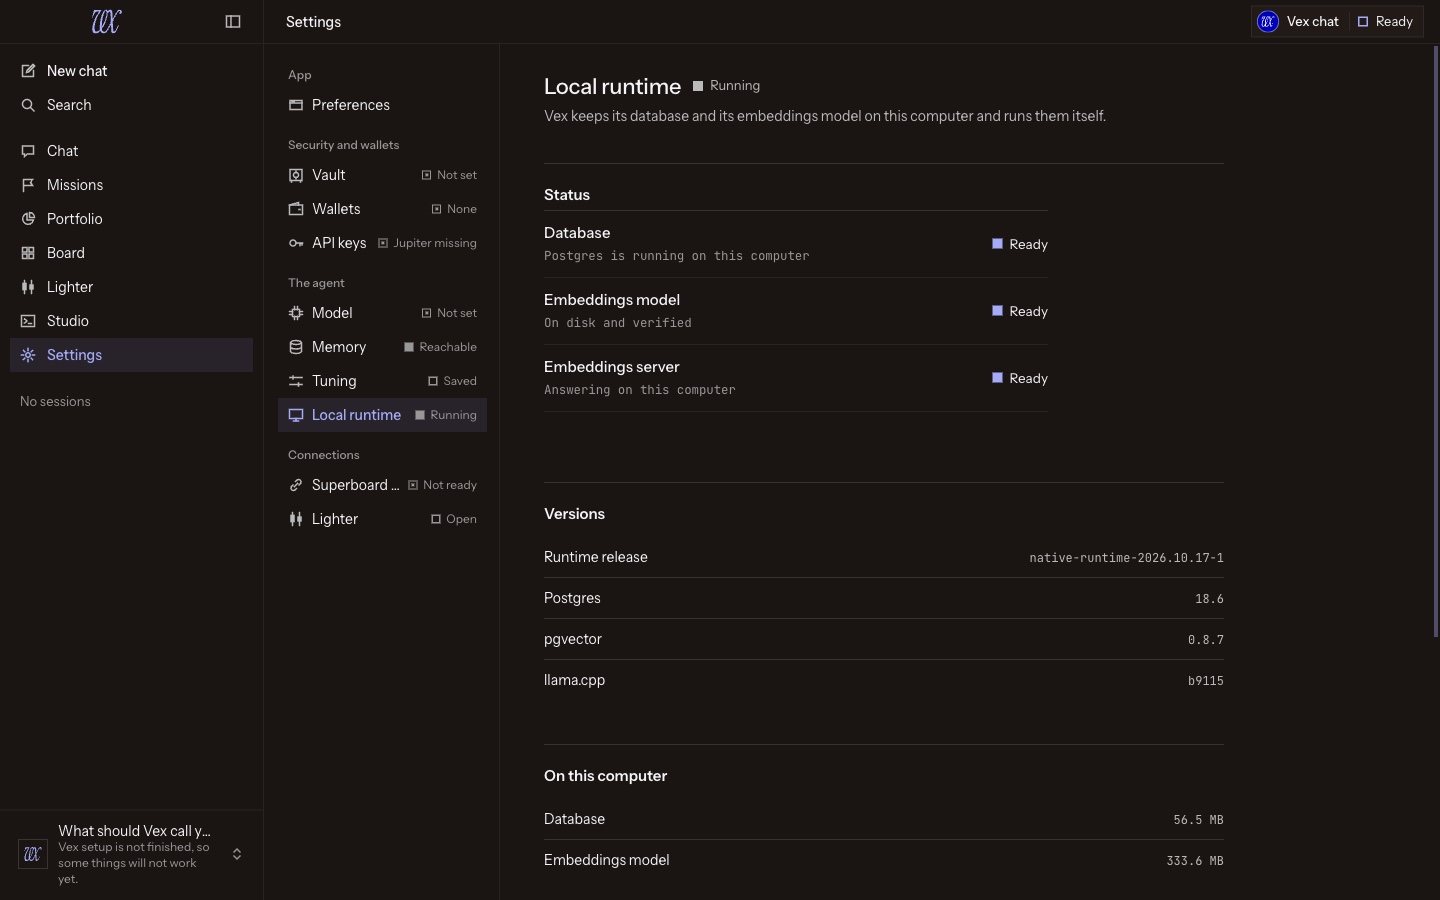The width and height of the screenshot is (1440, 900).
Task: Open Preferences settings page
Action: (382, 105)
